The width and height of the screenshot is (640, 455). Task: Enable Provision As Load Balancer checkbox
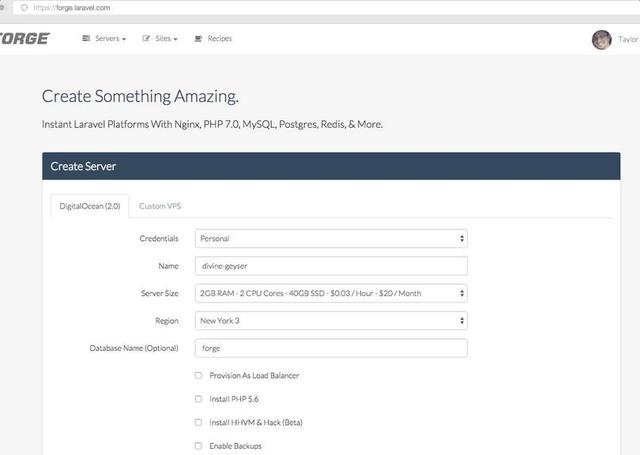click(198, 376)
